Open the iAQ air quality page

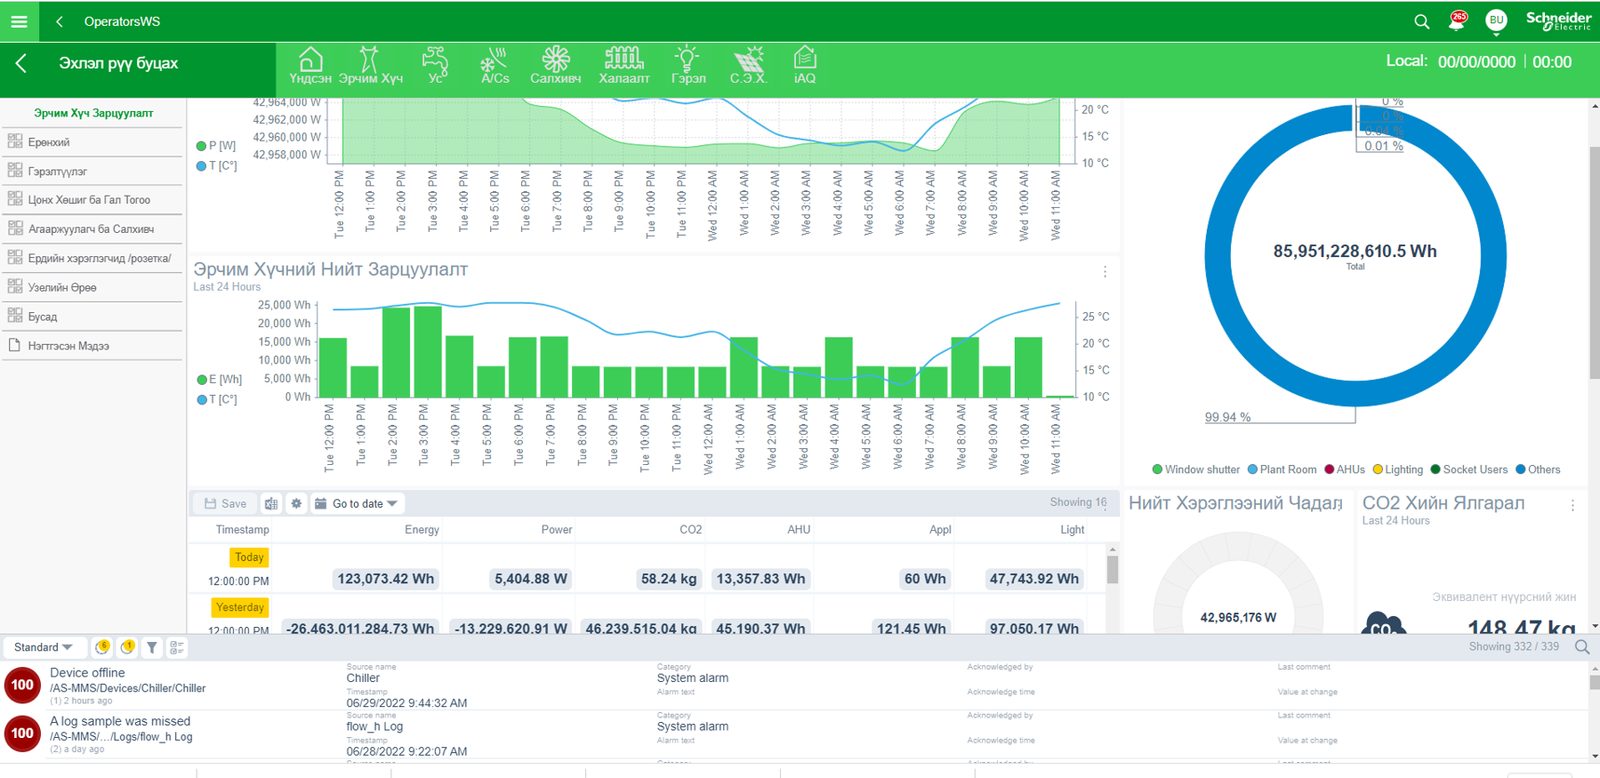click(805, 66)
